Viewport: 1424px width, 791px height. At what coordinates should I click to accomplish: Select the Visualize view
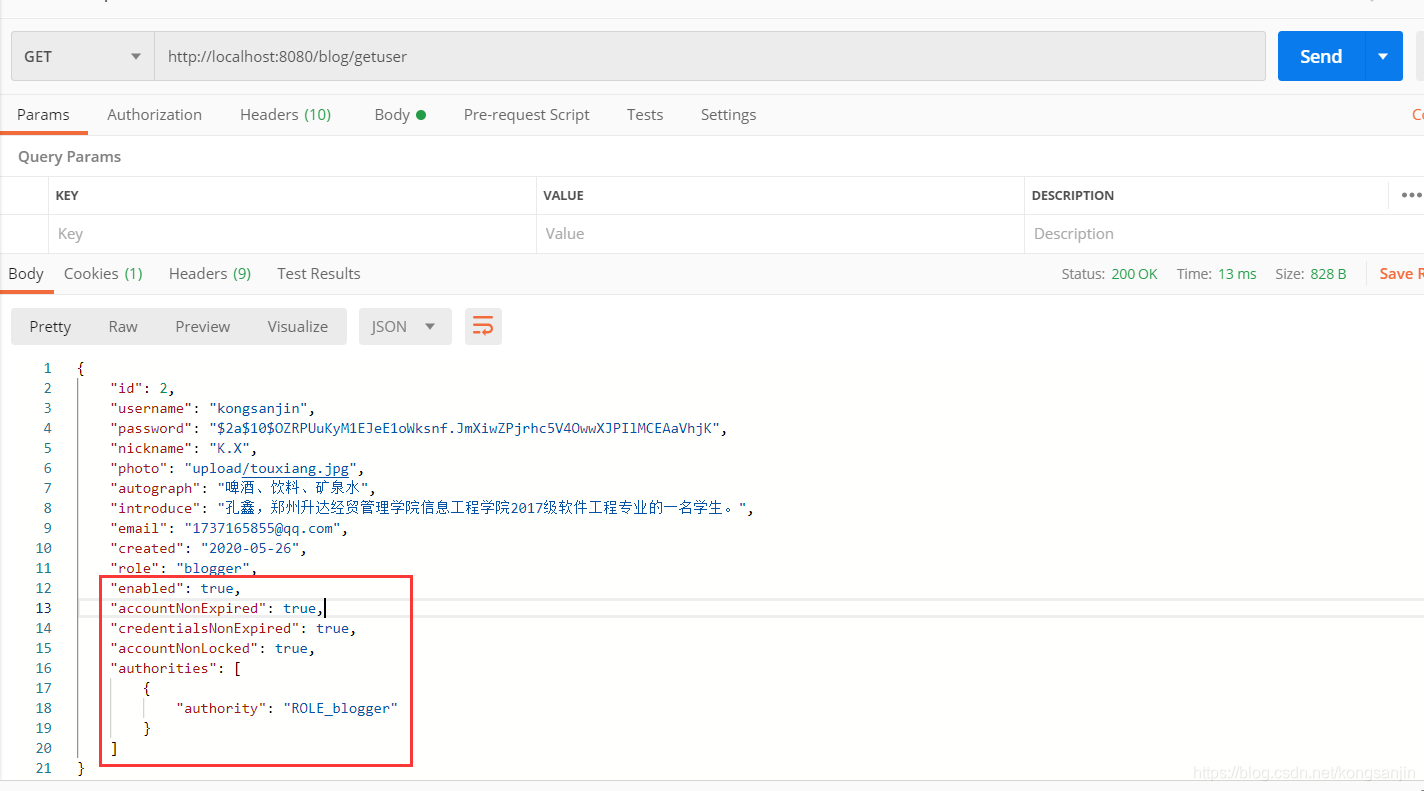point(298,327)
